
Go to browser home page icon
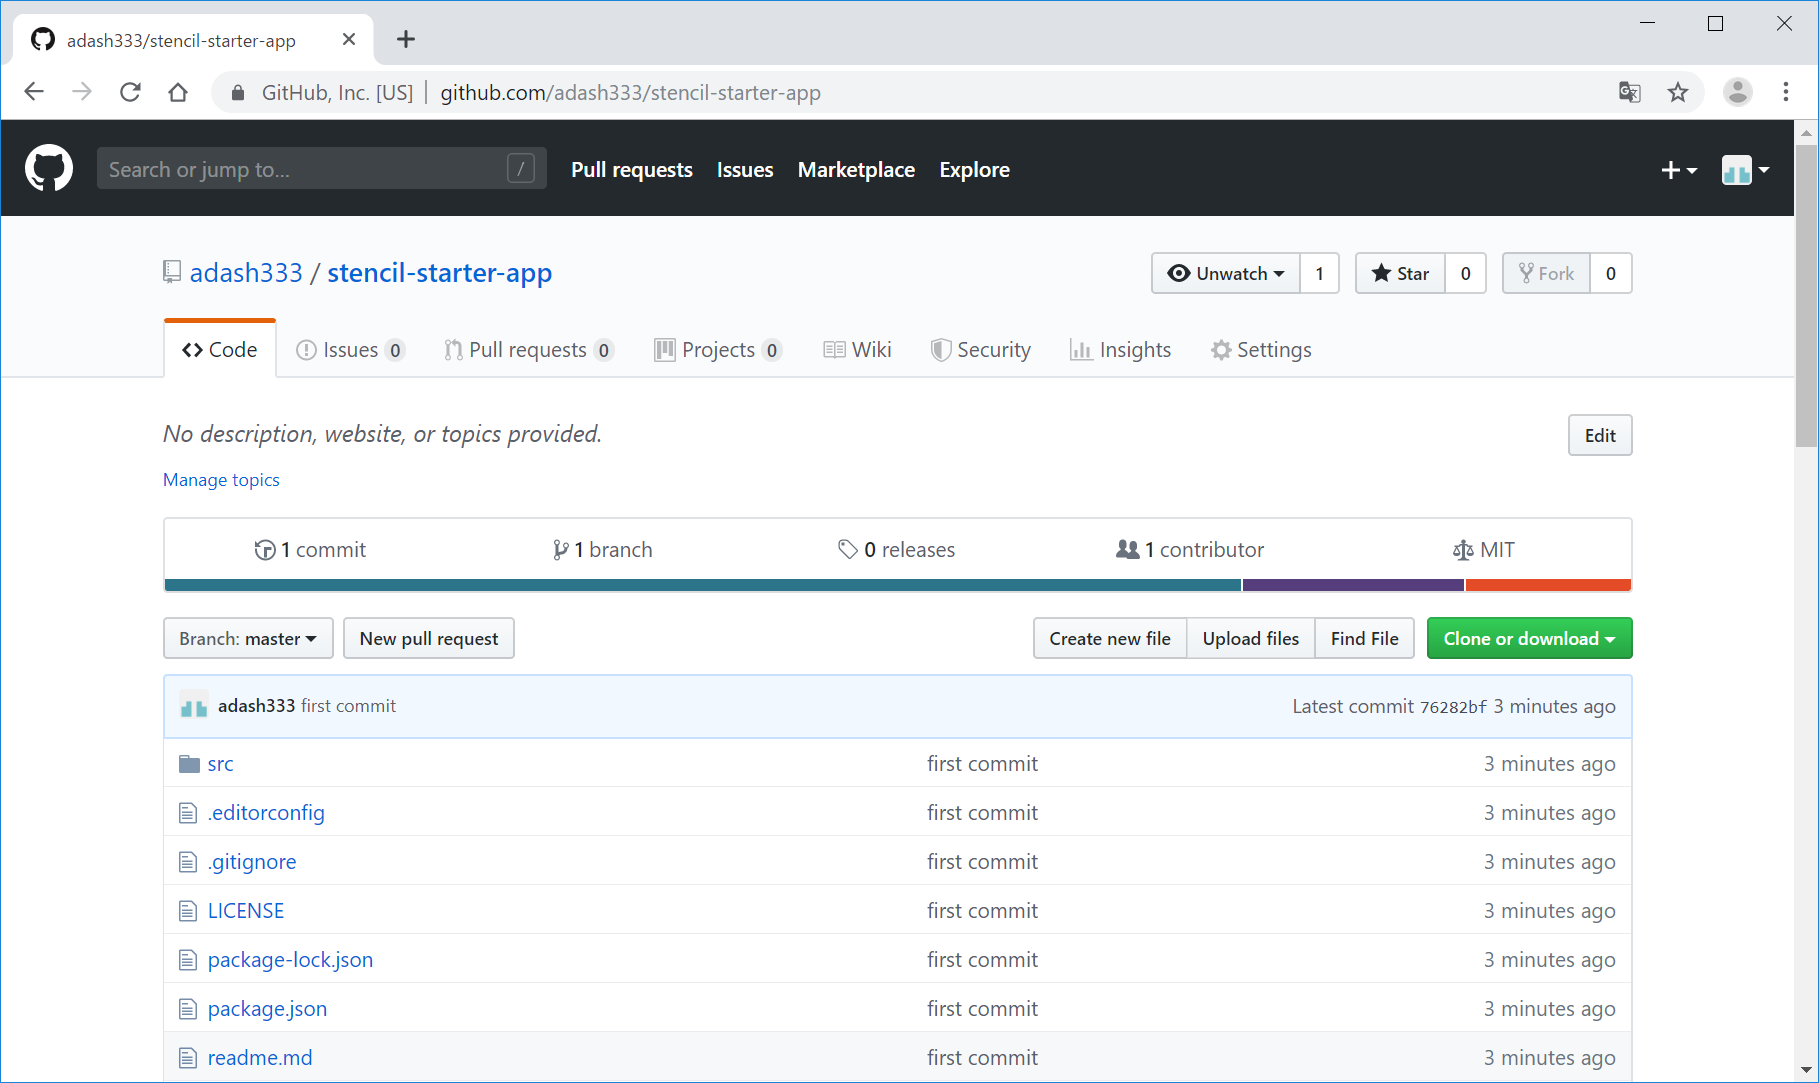pyautogui.click(x=178, y=93)
